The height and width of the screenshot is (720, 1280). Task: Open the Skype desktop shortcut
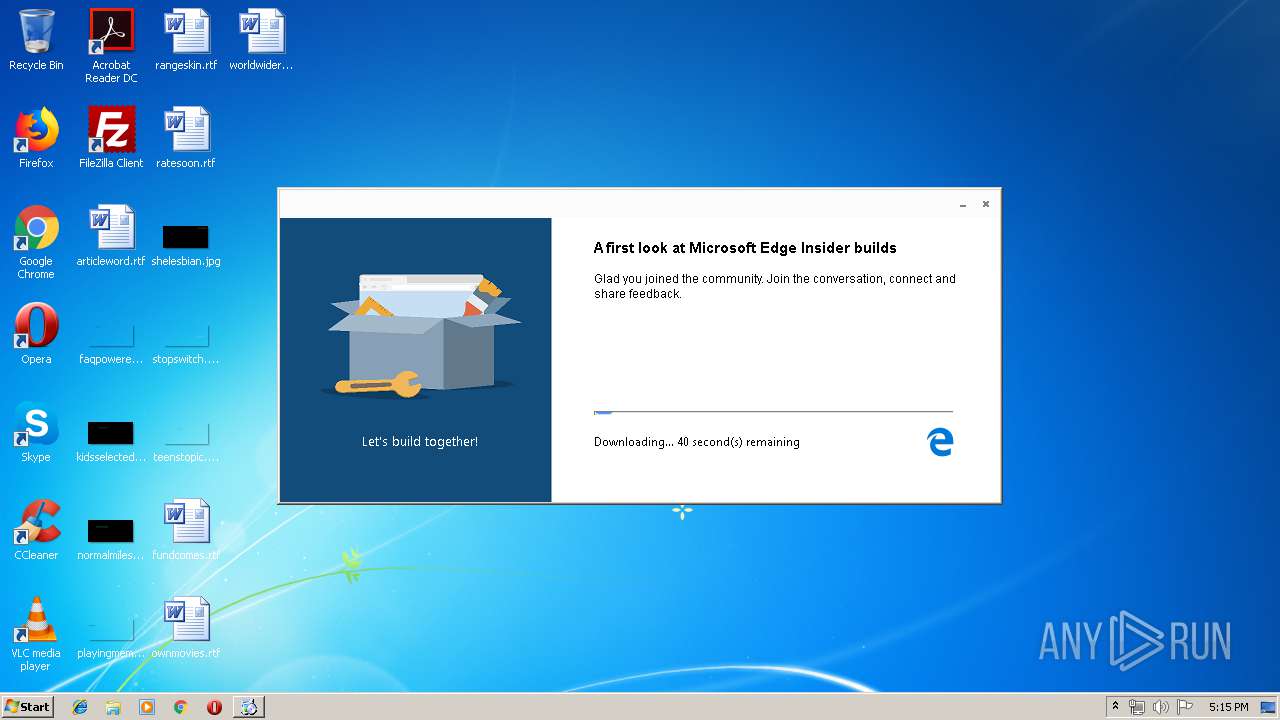pos(36,432)
